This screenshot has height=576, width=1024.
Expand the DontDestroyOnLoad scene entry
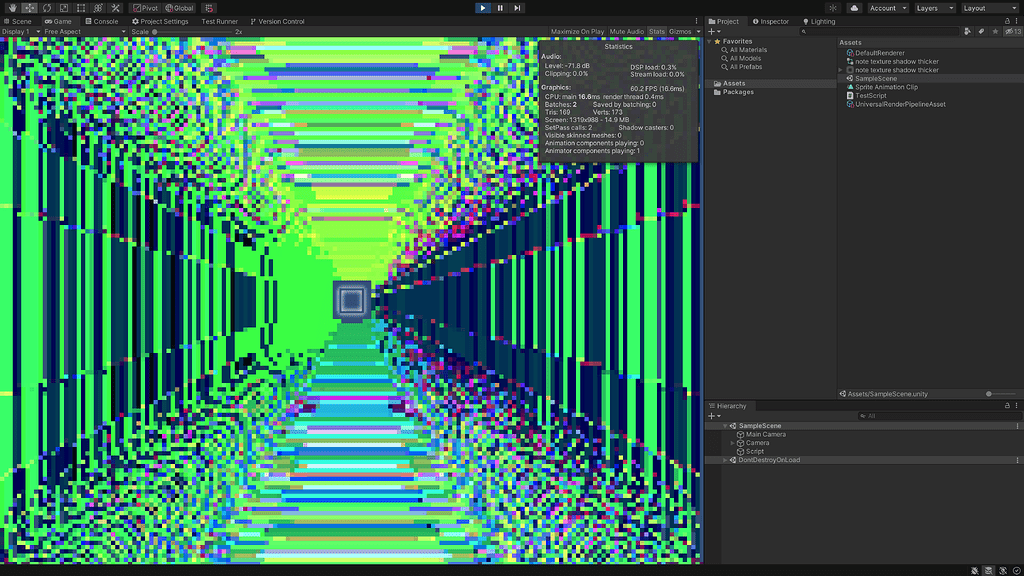723,460
